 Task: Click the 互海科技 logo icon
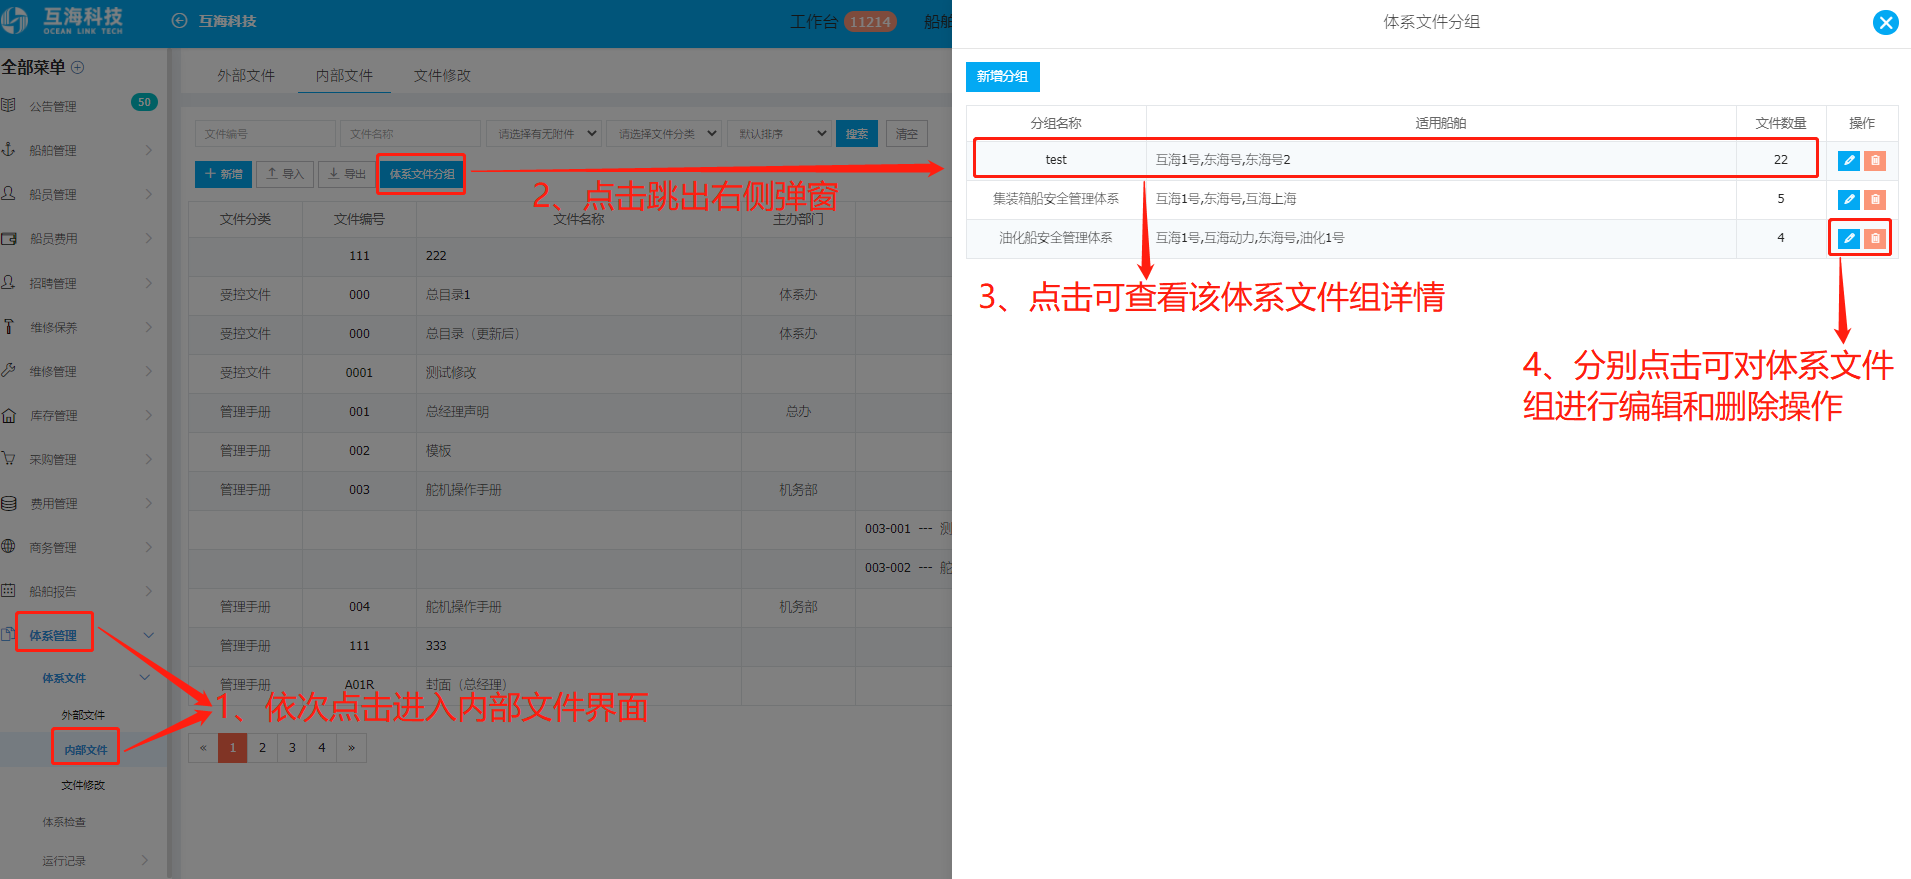click(14, 20)
